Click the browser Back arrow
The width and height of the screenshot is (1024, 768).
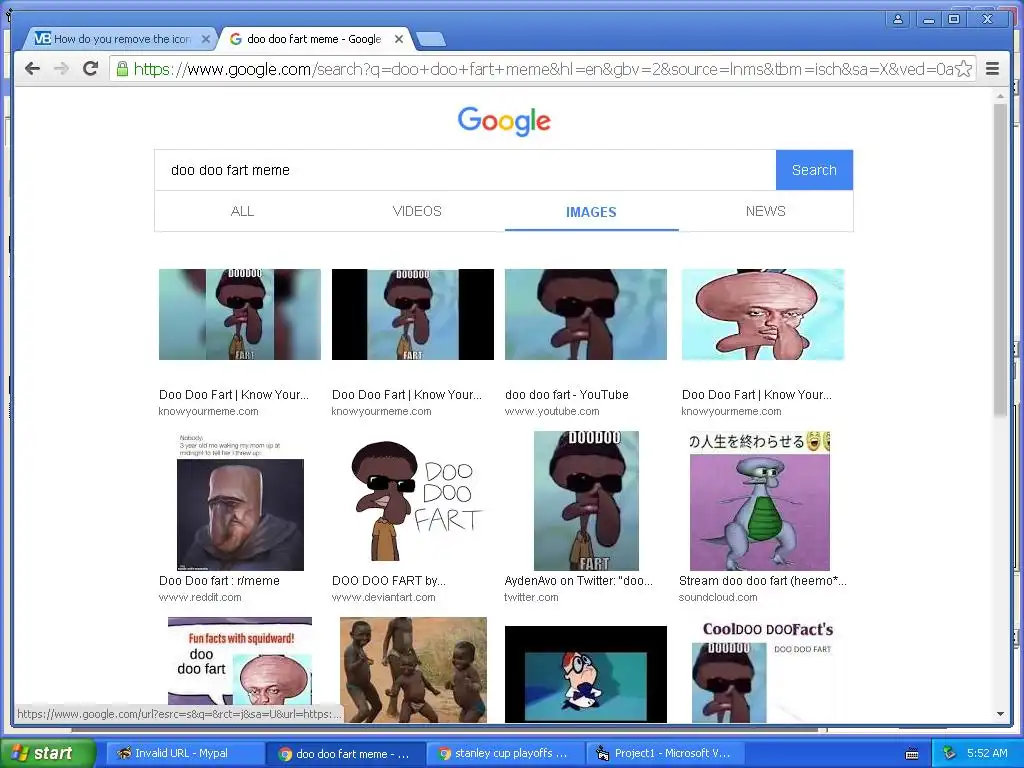(x=32, y=69)
